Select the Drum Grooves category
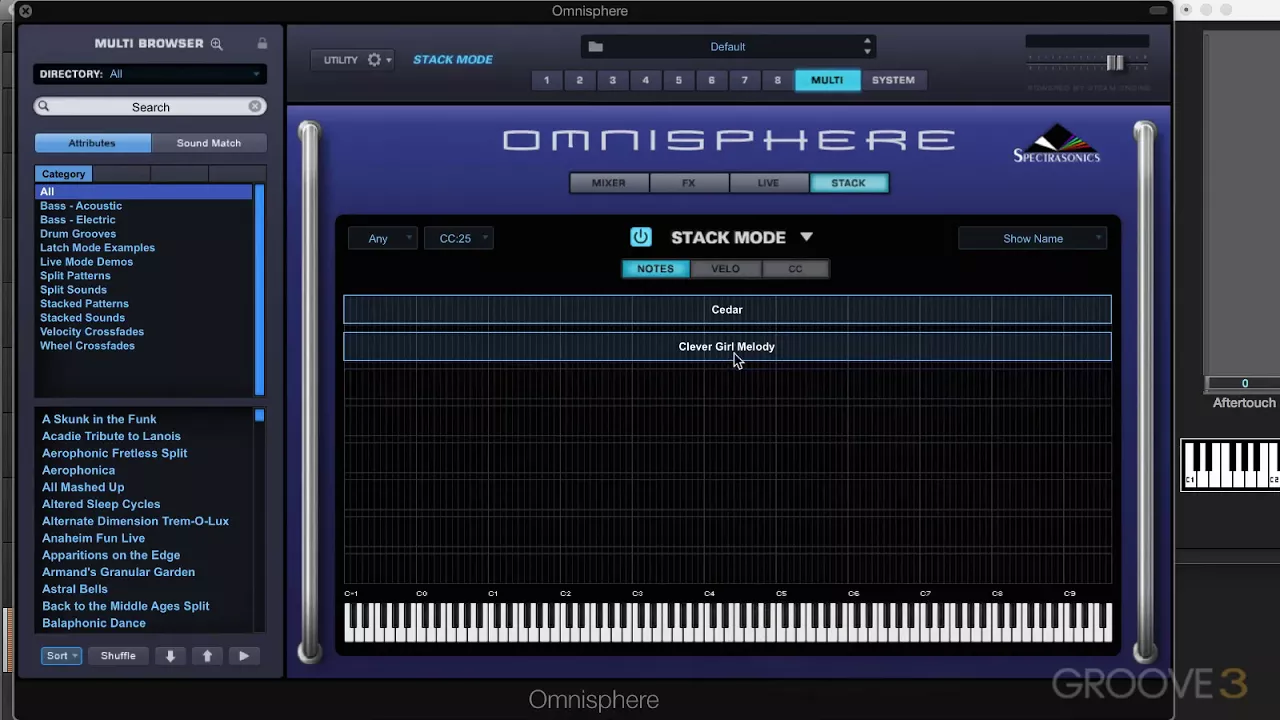The width and height of the screenshot is (1280, 720). pos(78,234)
